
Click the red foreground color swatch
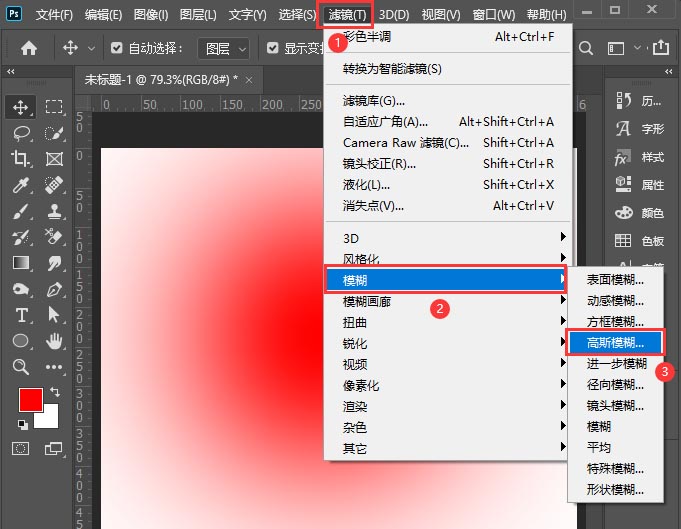click(x=30, y=400)
